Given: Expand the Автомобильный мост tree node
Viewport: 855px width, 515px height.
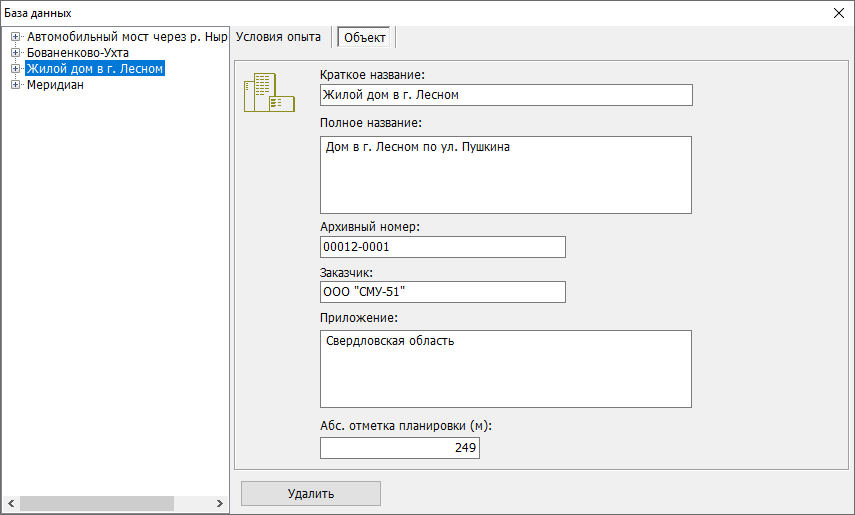Looking at the screenshot, I should click(x=15, y=37).
